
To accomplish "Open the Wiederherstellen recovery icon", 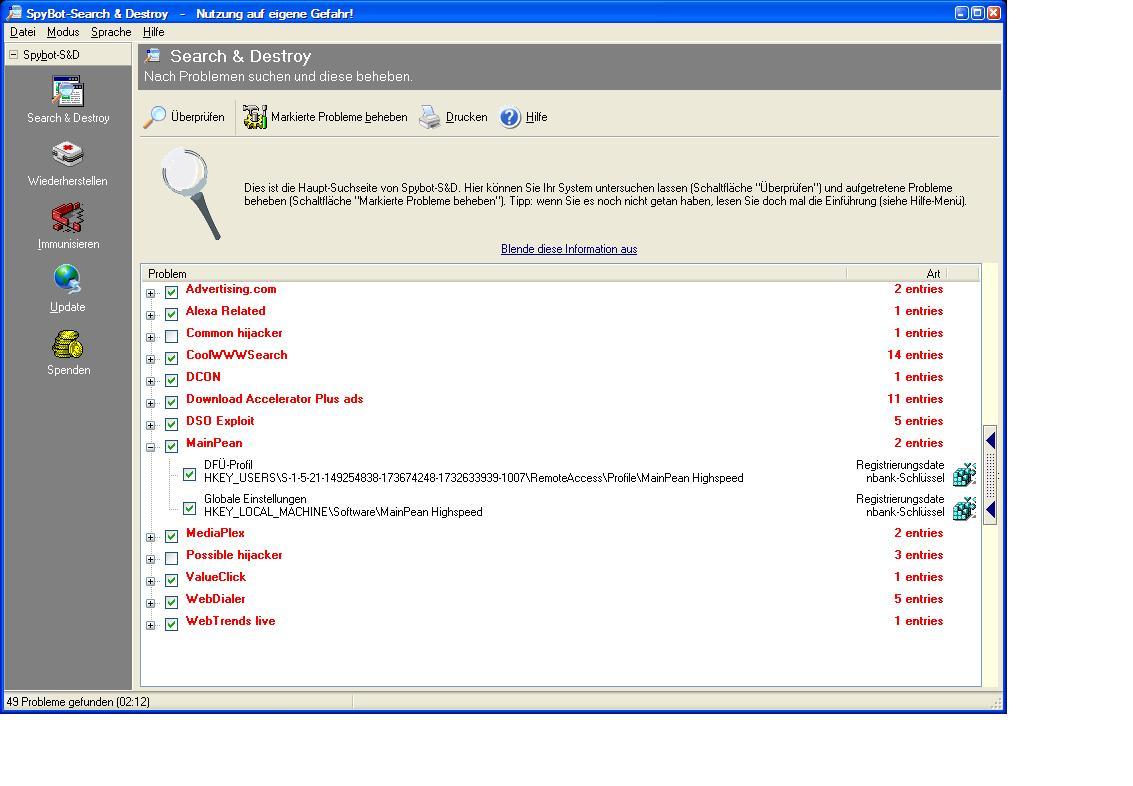I will point(68,154).
